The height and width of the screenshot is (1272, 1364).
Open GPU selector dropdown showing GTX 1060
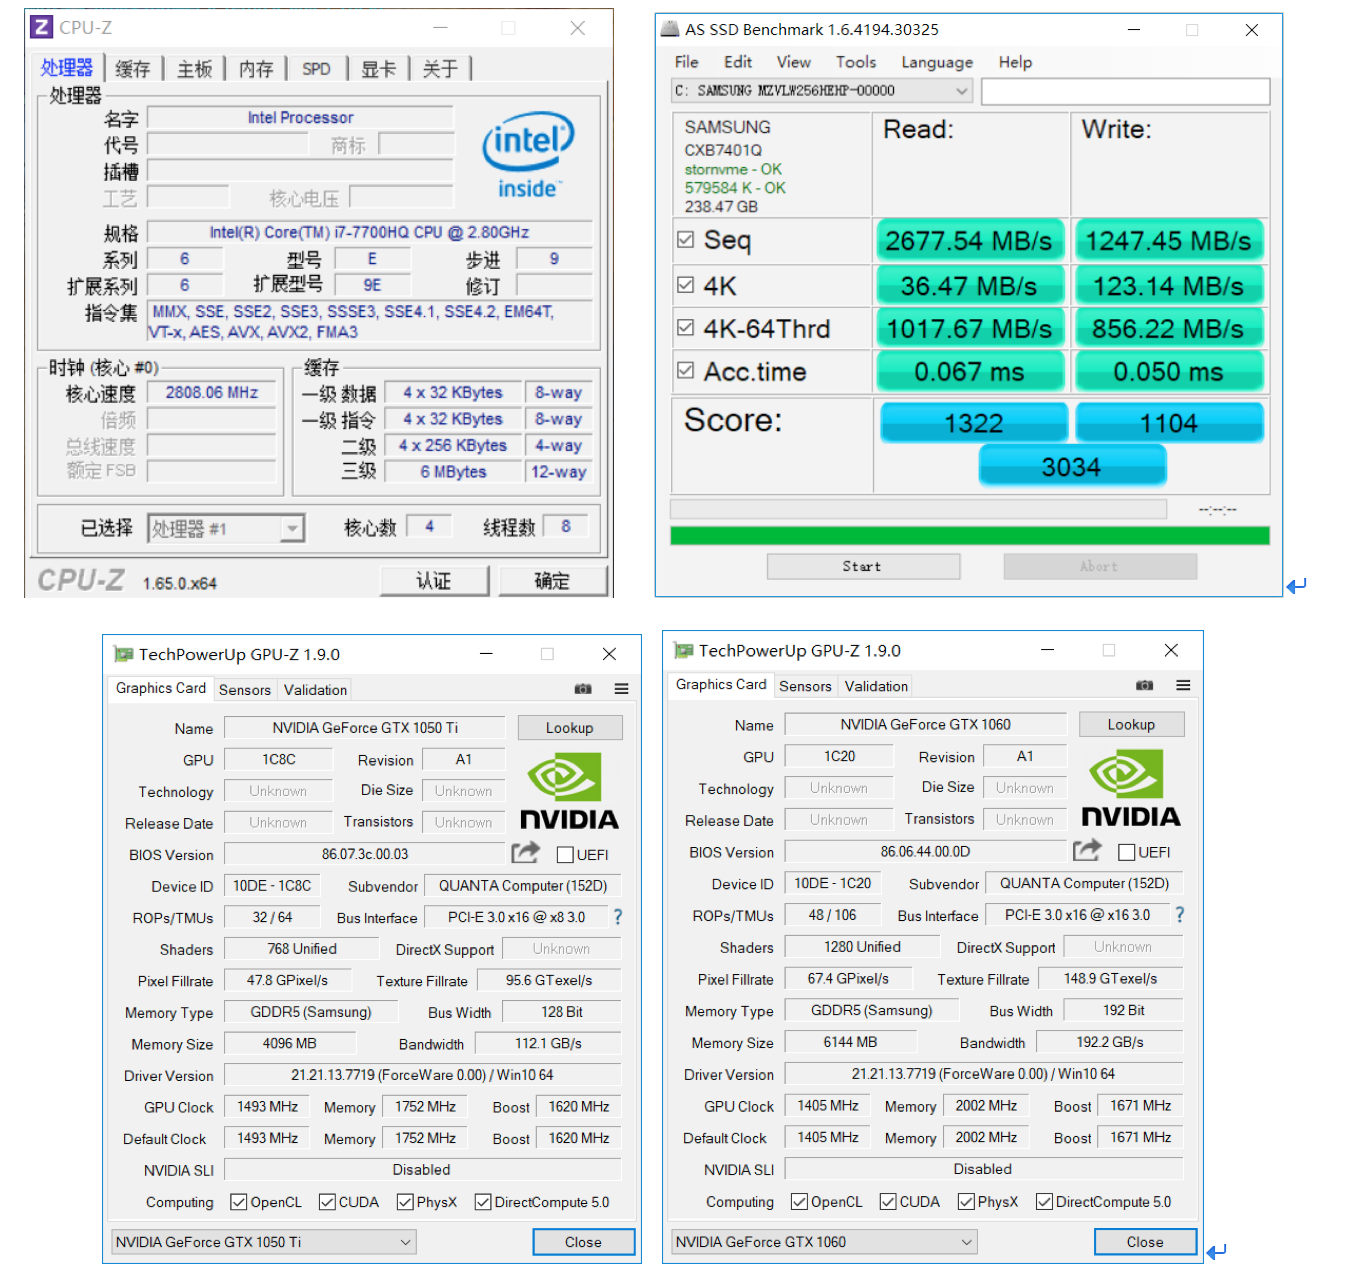(x=824, y=1242)
